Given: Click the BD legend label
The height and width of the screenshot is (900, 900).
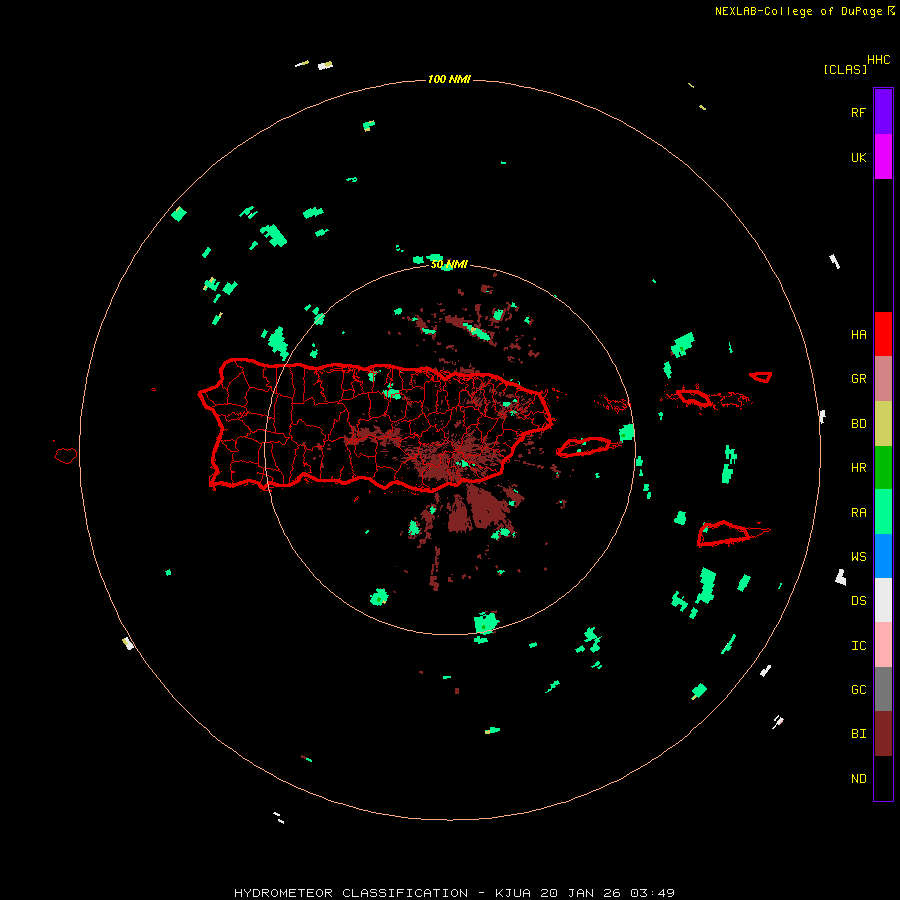Looking at the screenshot, I should point(858,423).
